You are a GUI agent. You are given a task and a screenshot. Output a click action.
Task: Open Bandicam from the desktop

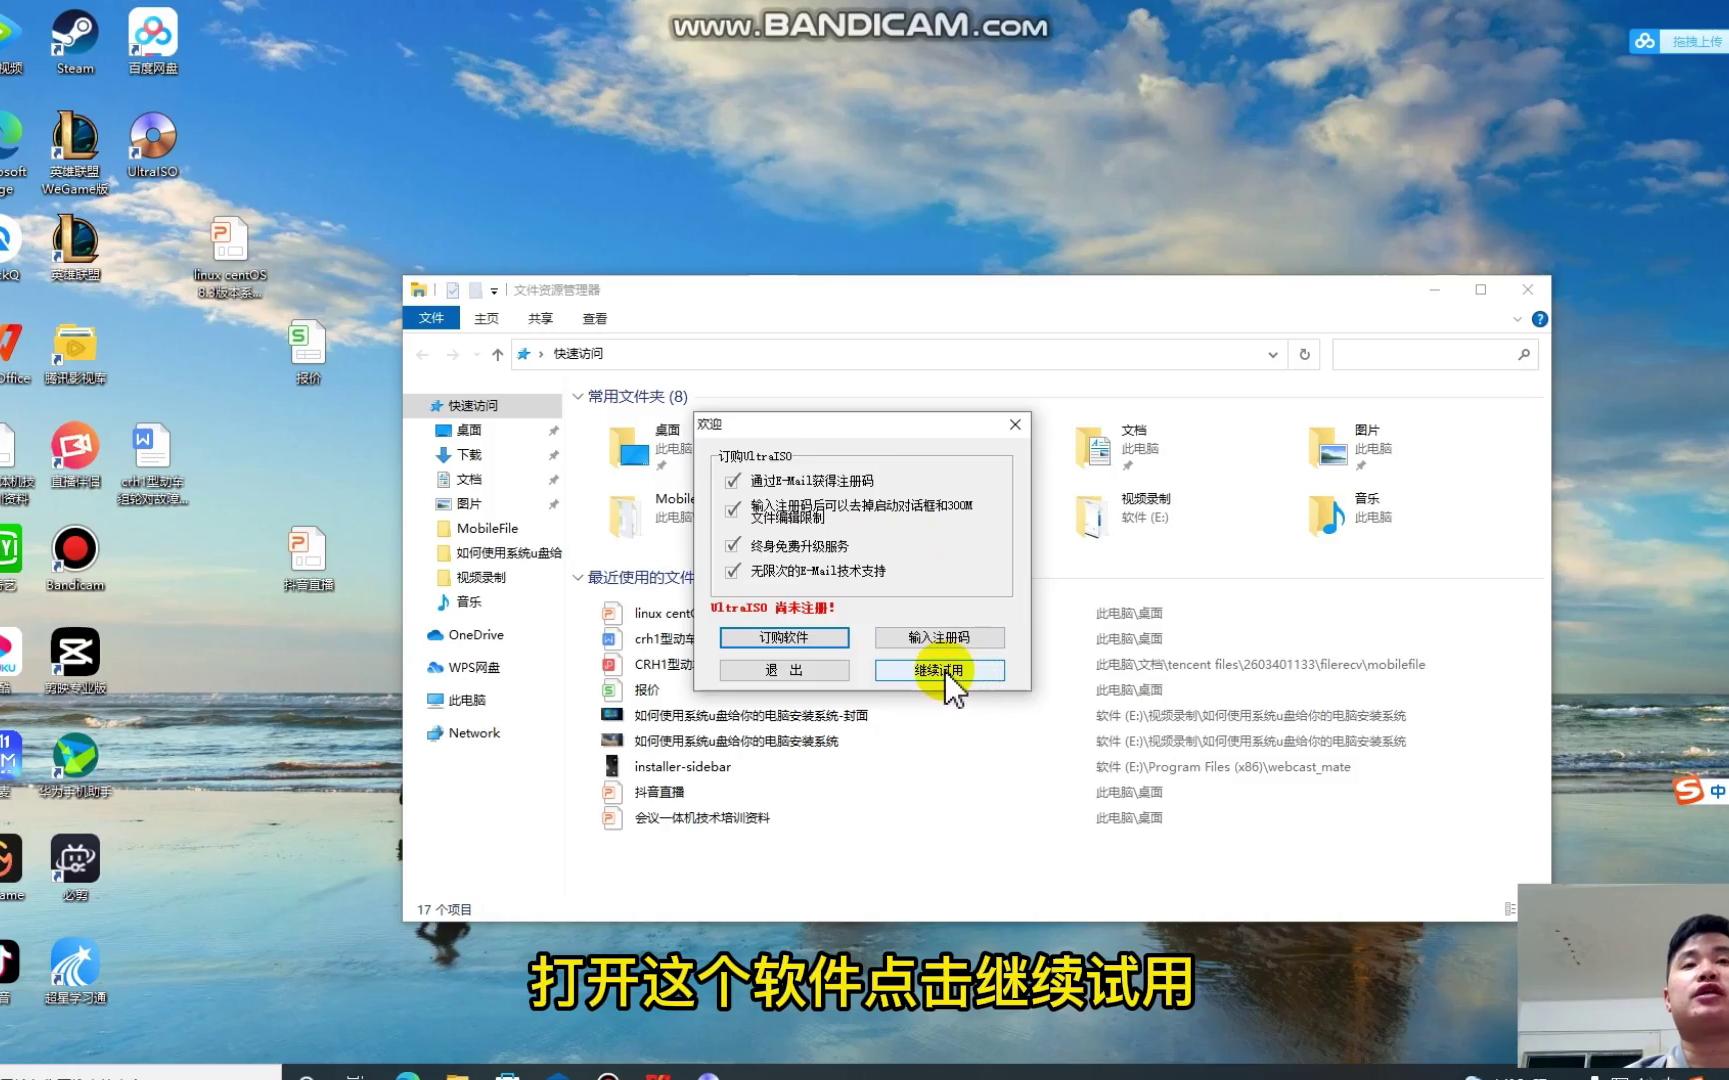74,550
